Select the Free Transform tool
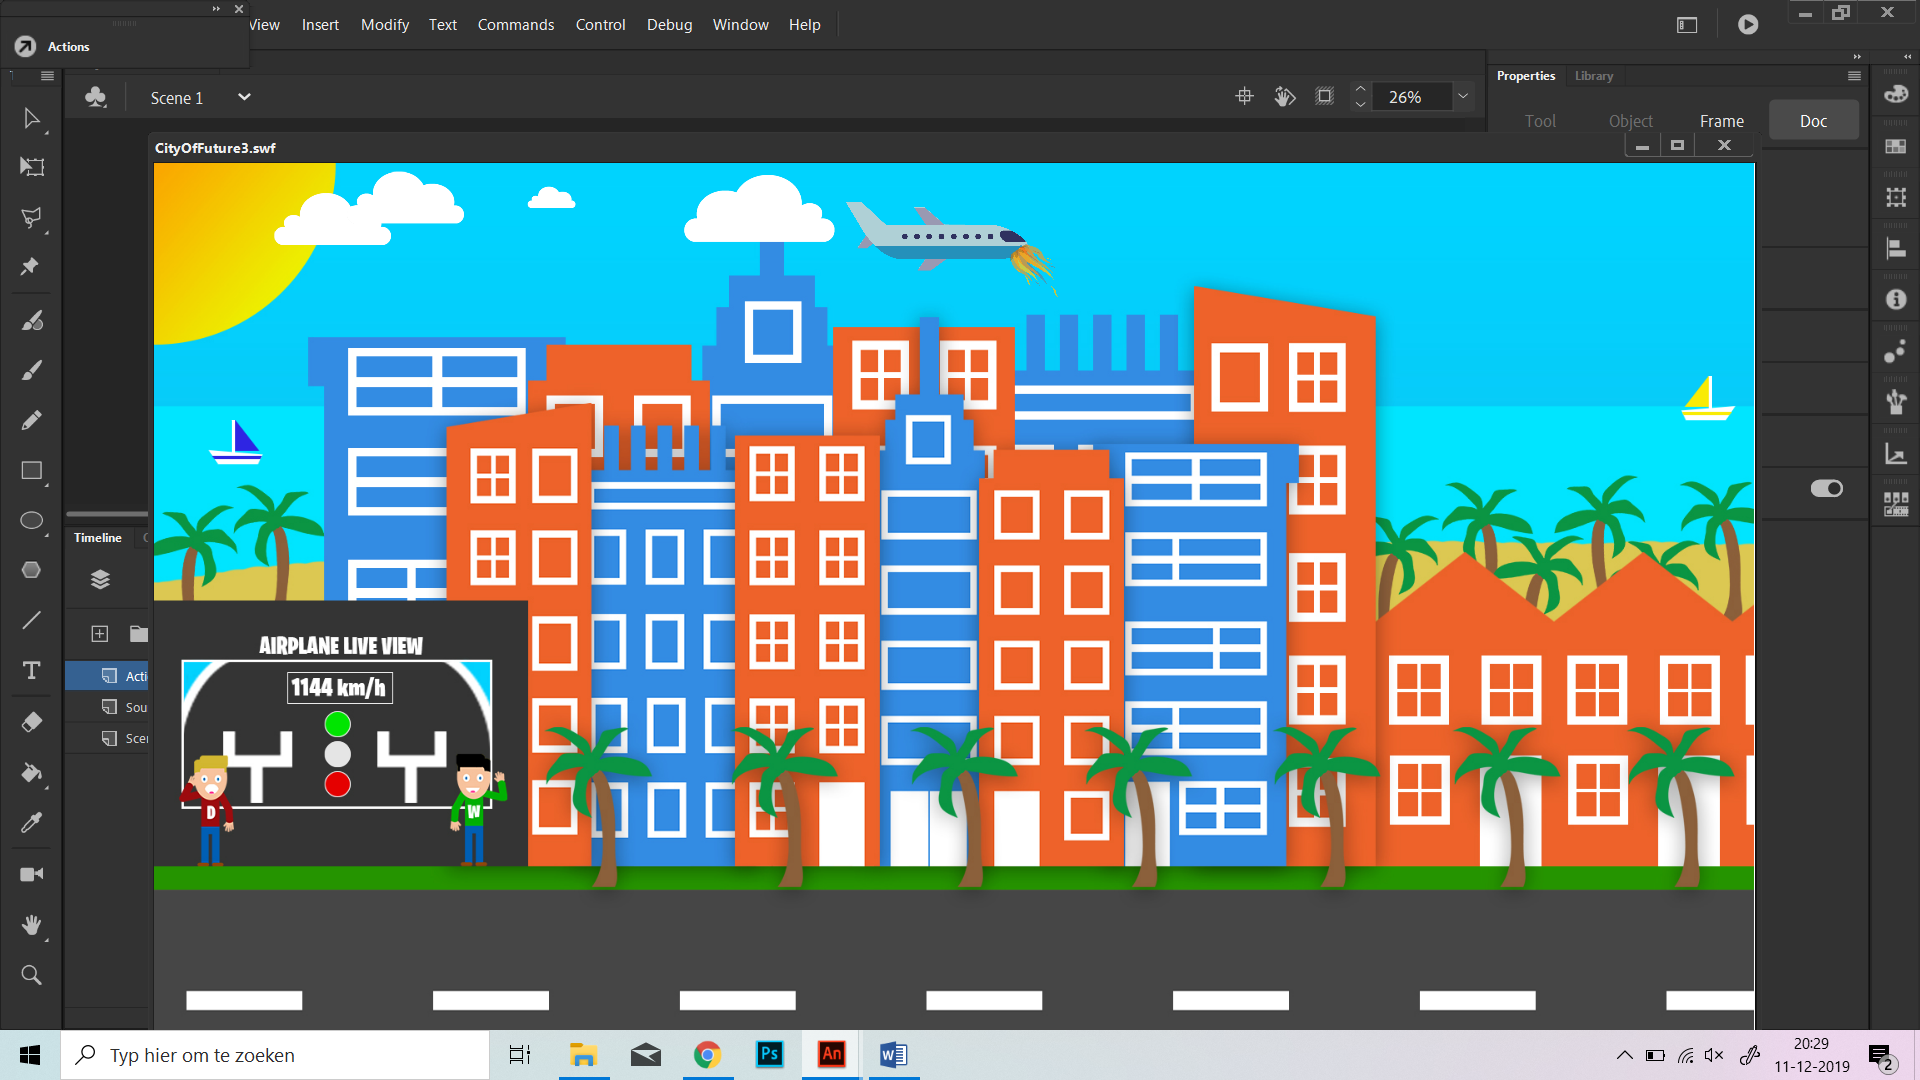The height and width of the screenshot is (1080, 1920). (32, 167)
